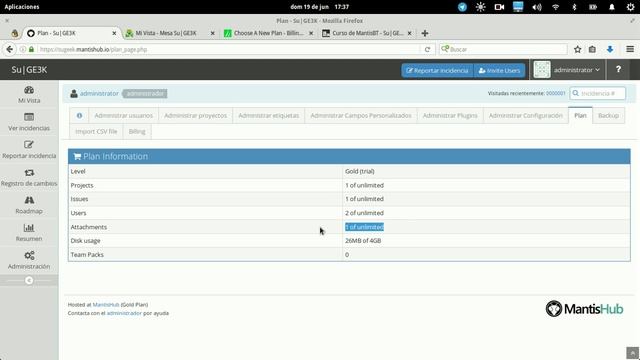The image size is (640, 360).
Task: Click the Buscar search box
Action: 503,49
